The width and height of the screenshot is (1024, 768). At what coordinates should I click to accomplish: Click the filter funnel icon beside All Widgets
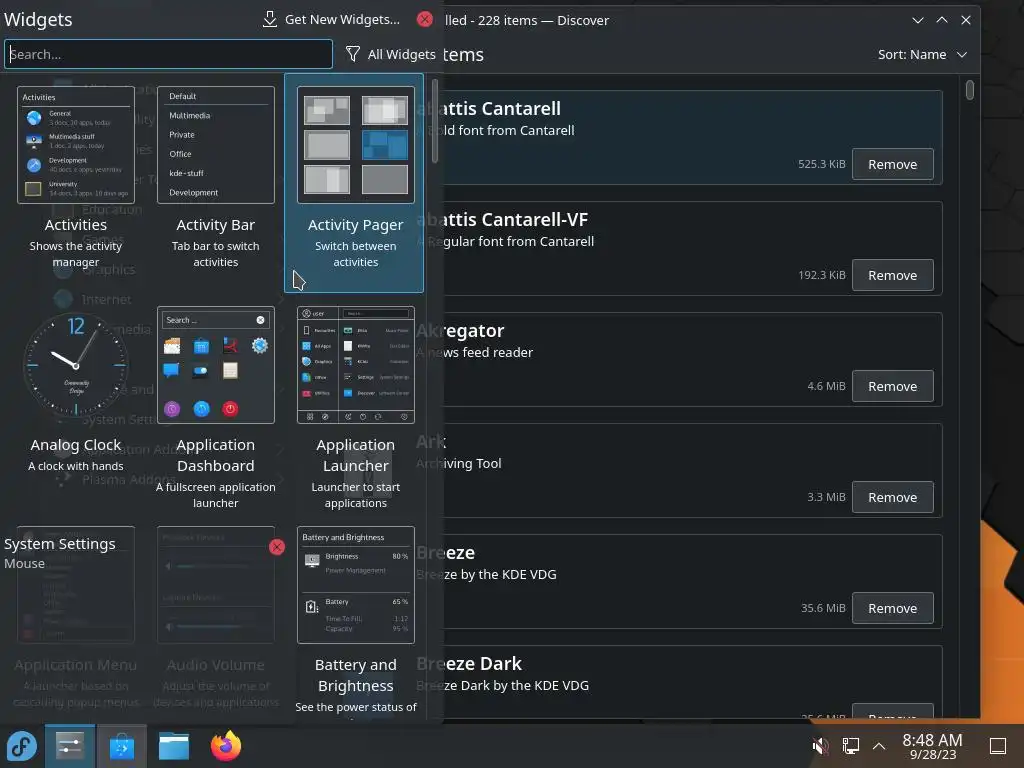coord(353,54)
